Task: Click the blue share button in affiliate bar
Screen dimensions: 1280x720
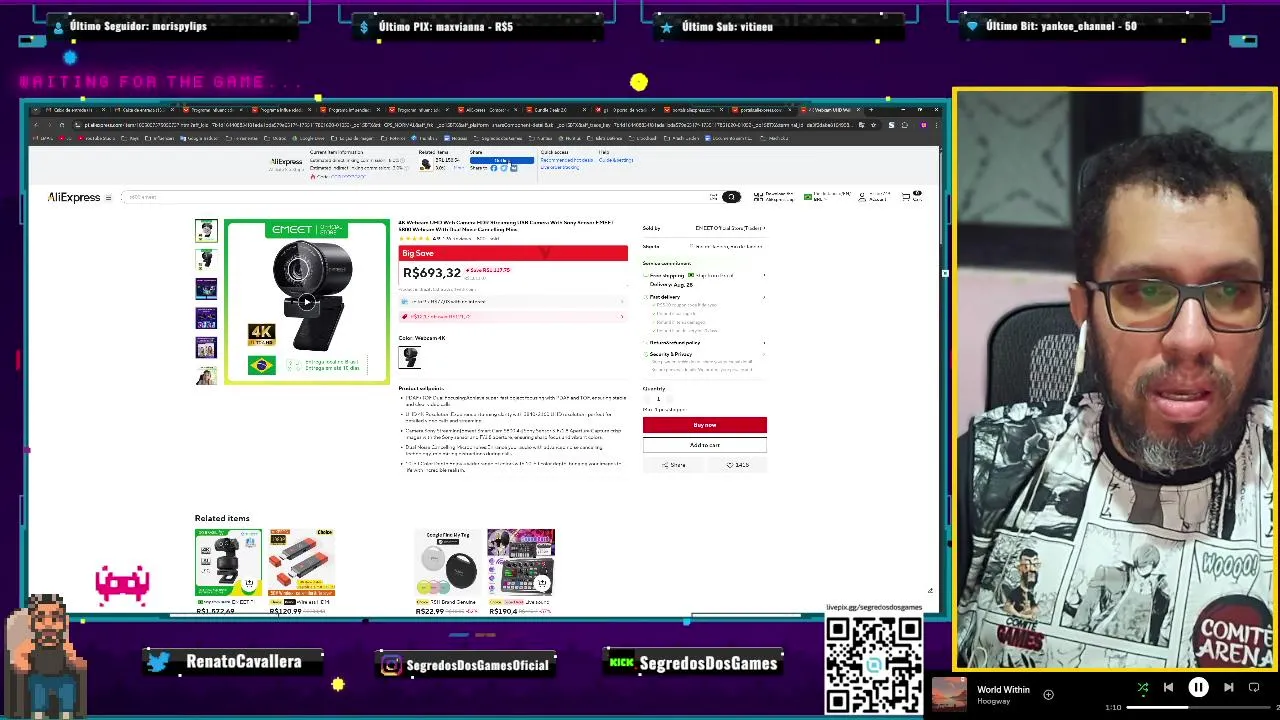Action: point(502,160)
